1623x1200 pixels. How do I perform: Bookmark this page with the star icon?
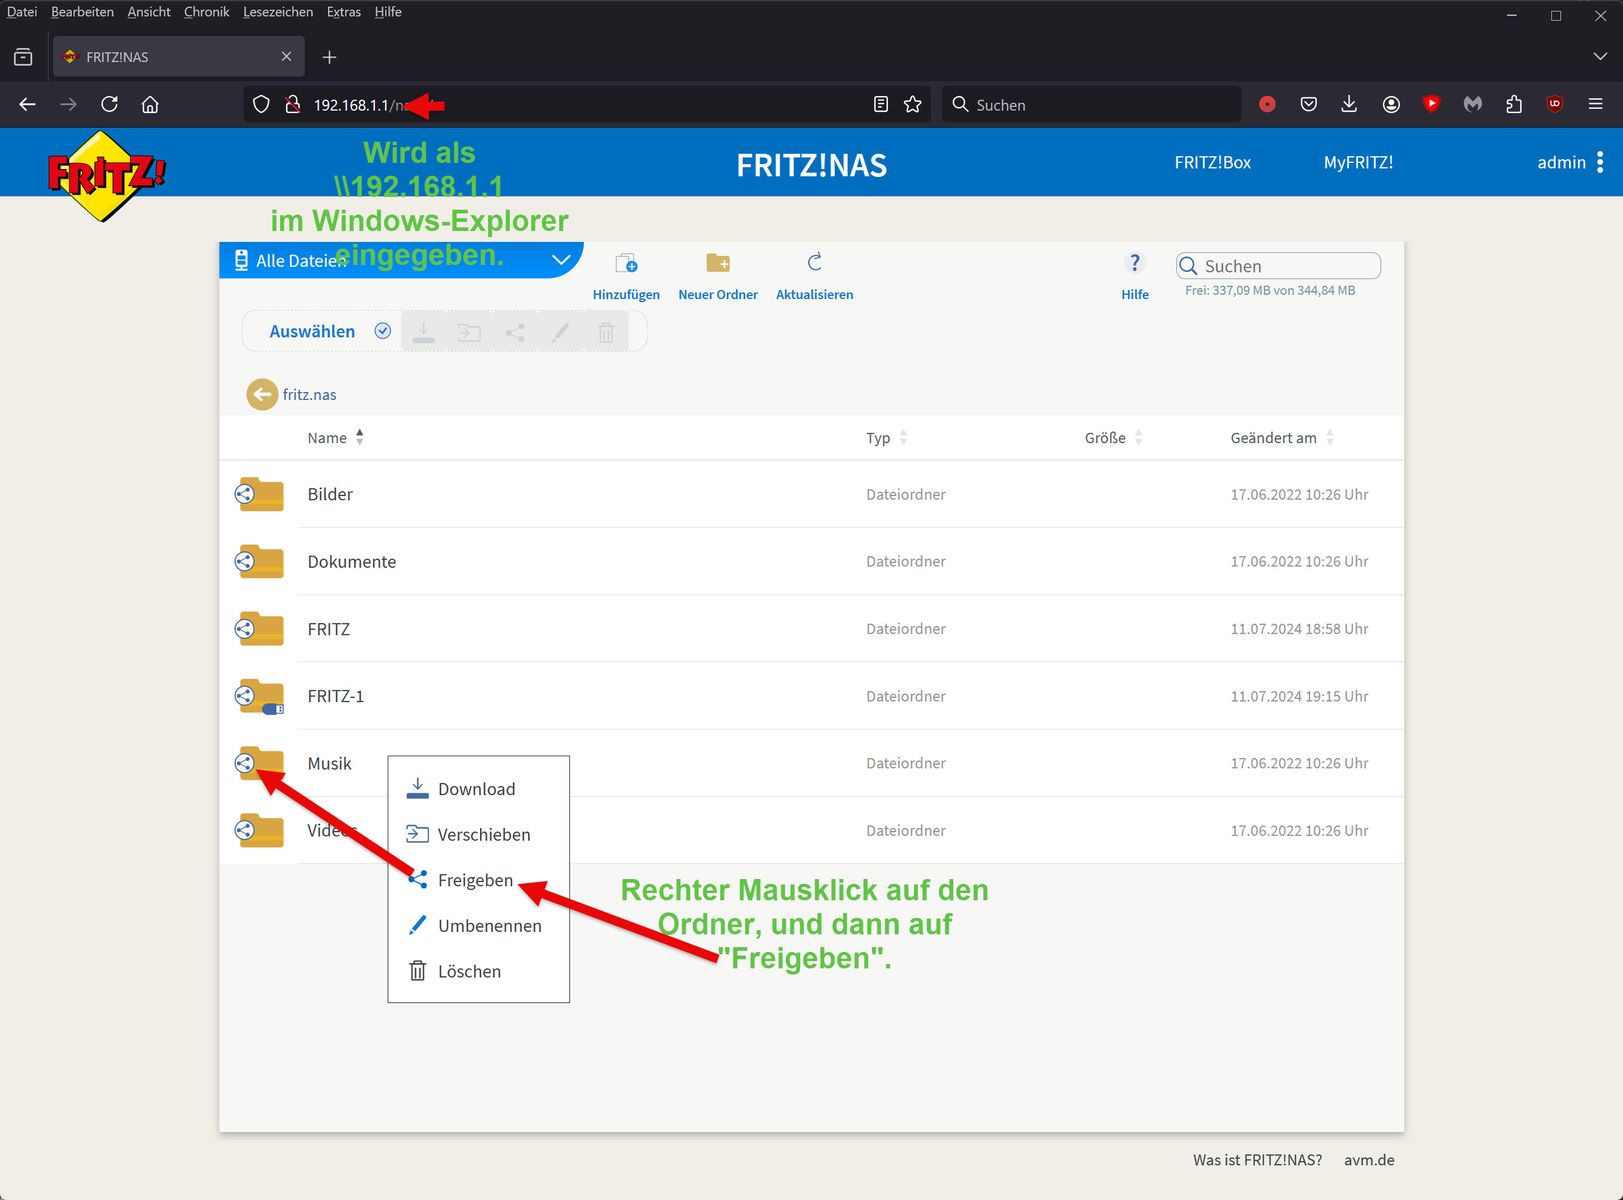[912, 104]
